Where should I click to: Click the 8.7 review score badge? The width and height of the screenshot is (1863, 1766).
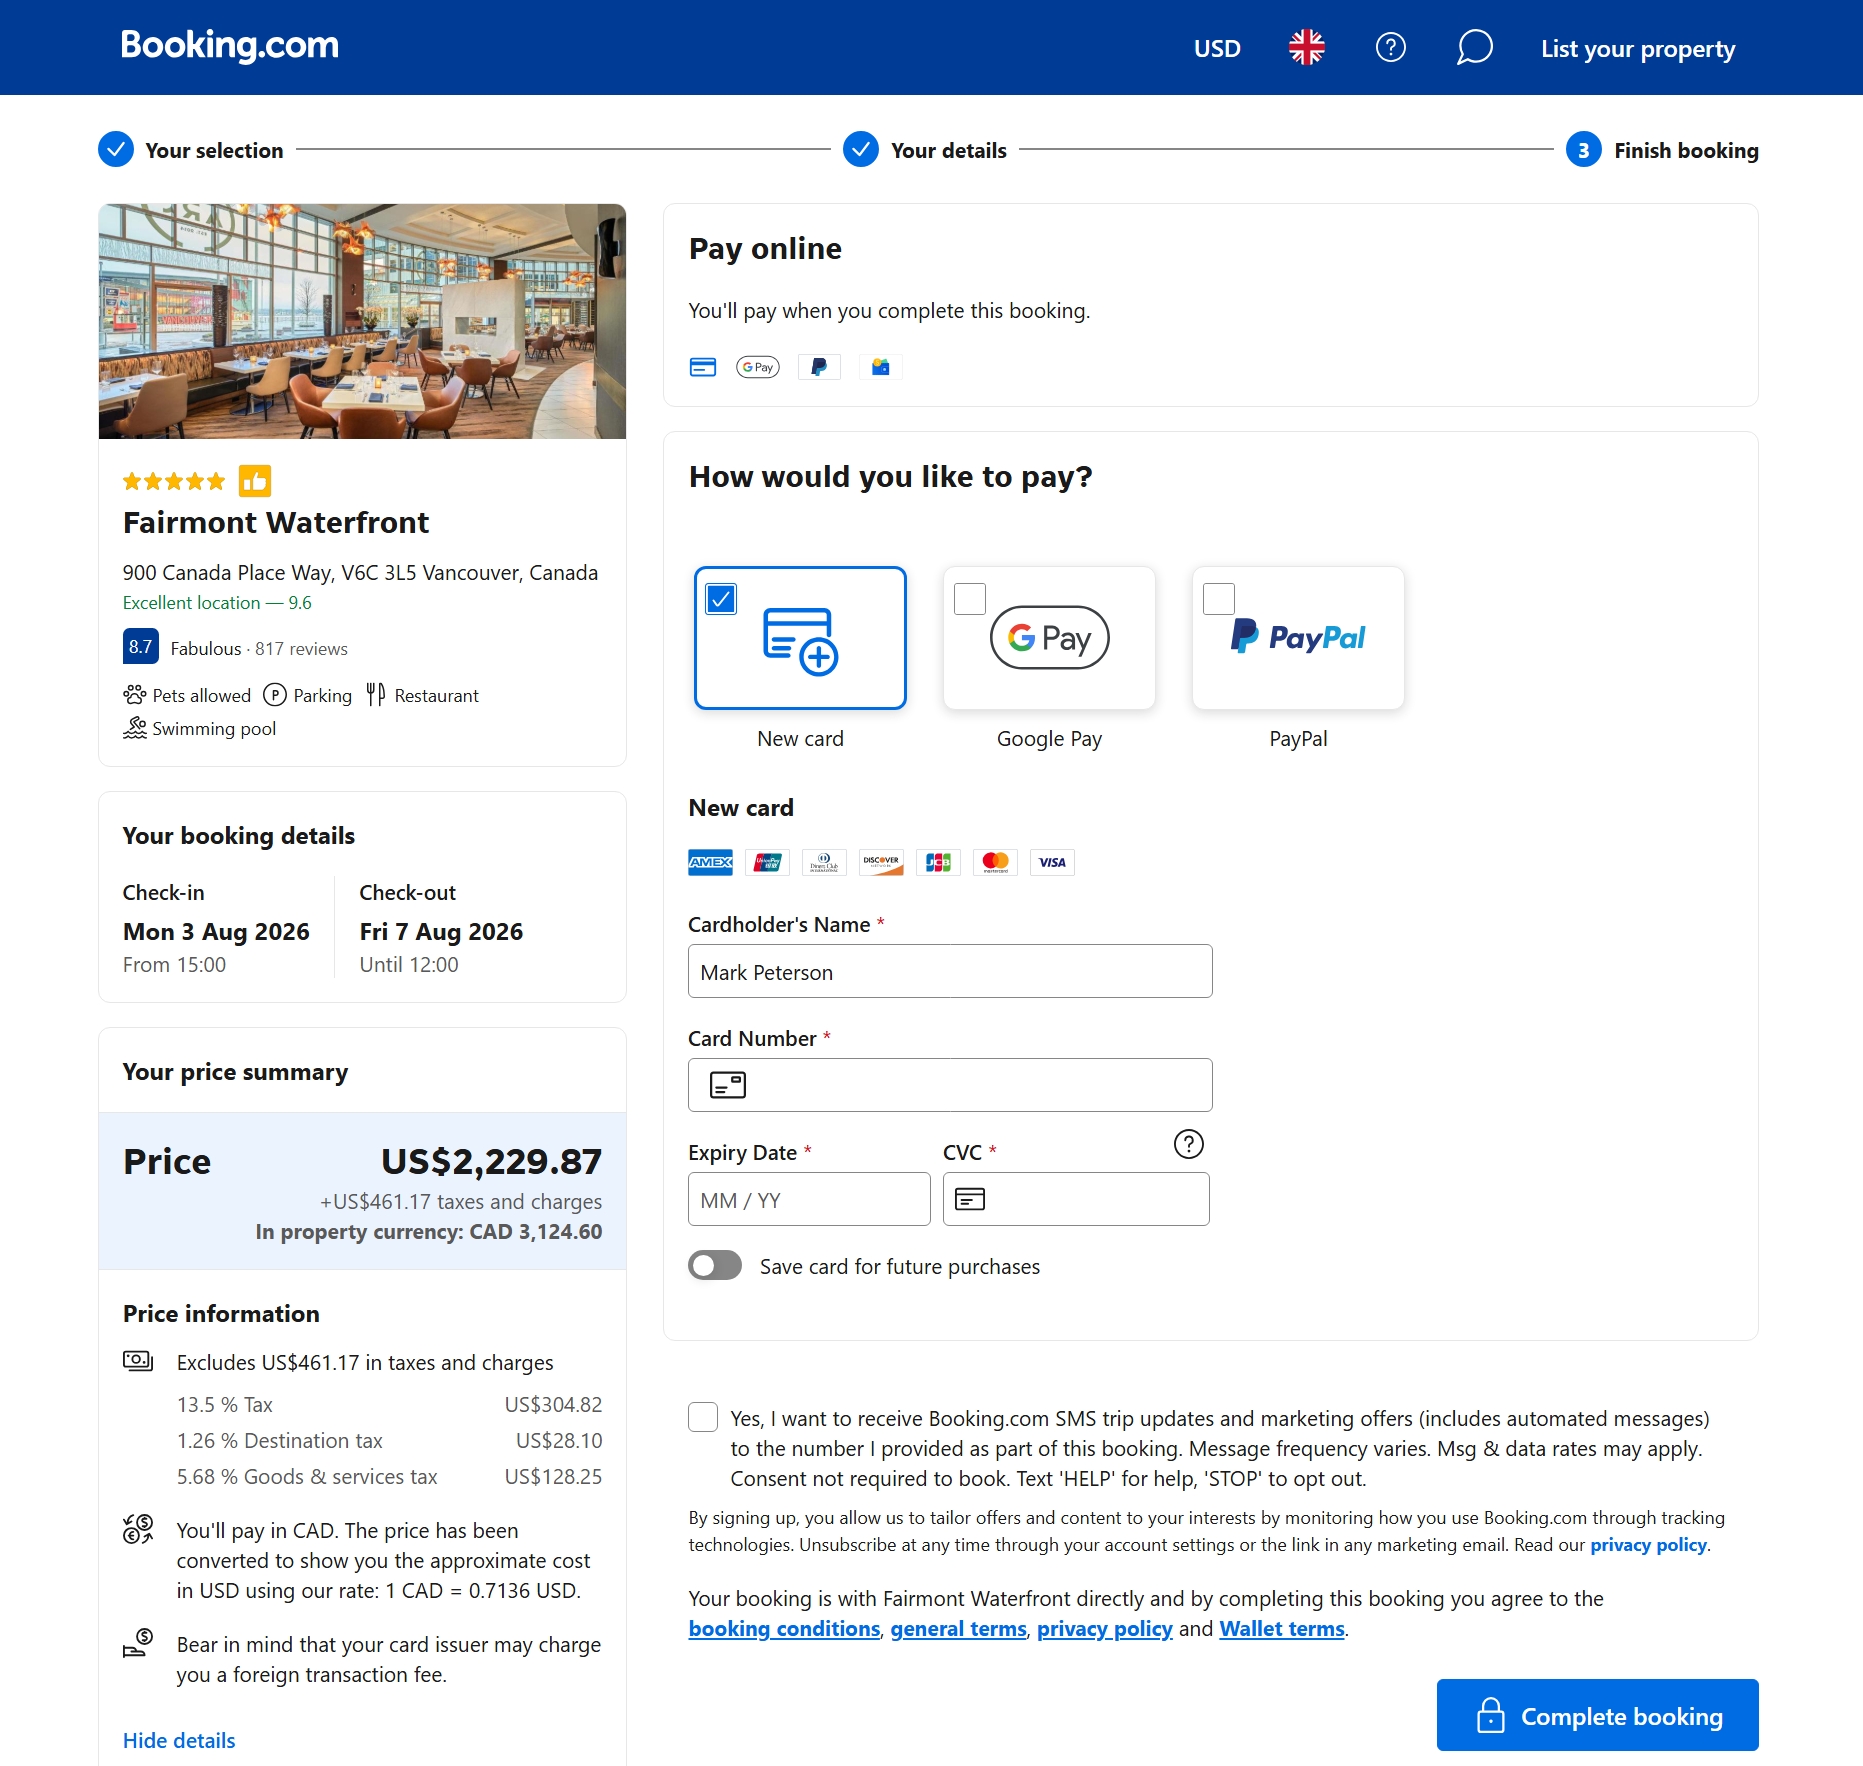pyautogui.click(x=140, y=647)
